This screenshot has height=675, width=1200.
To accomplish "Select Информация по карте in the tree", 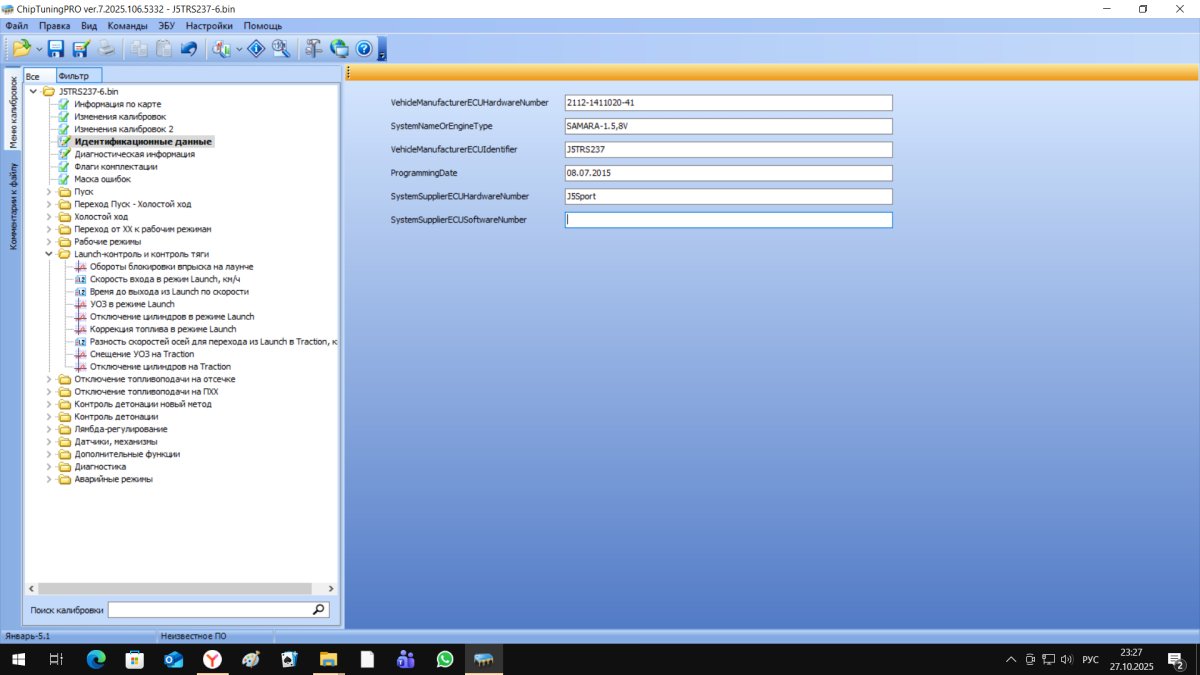I will [117, 104].
